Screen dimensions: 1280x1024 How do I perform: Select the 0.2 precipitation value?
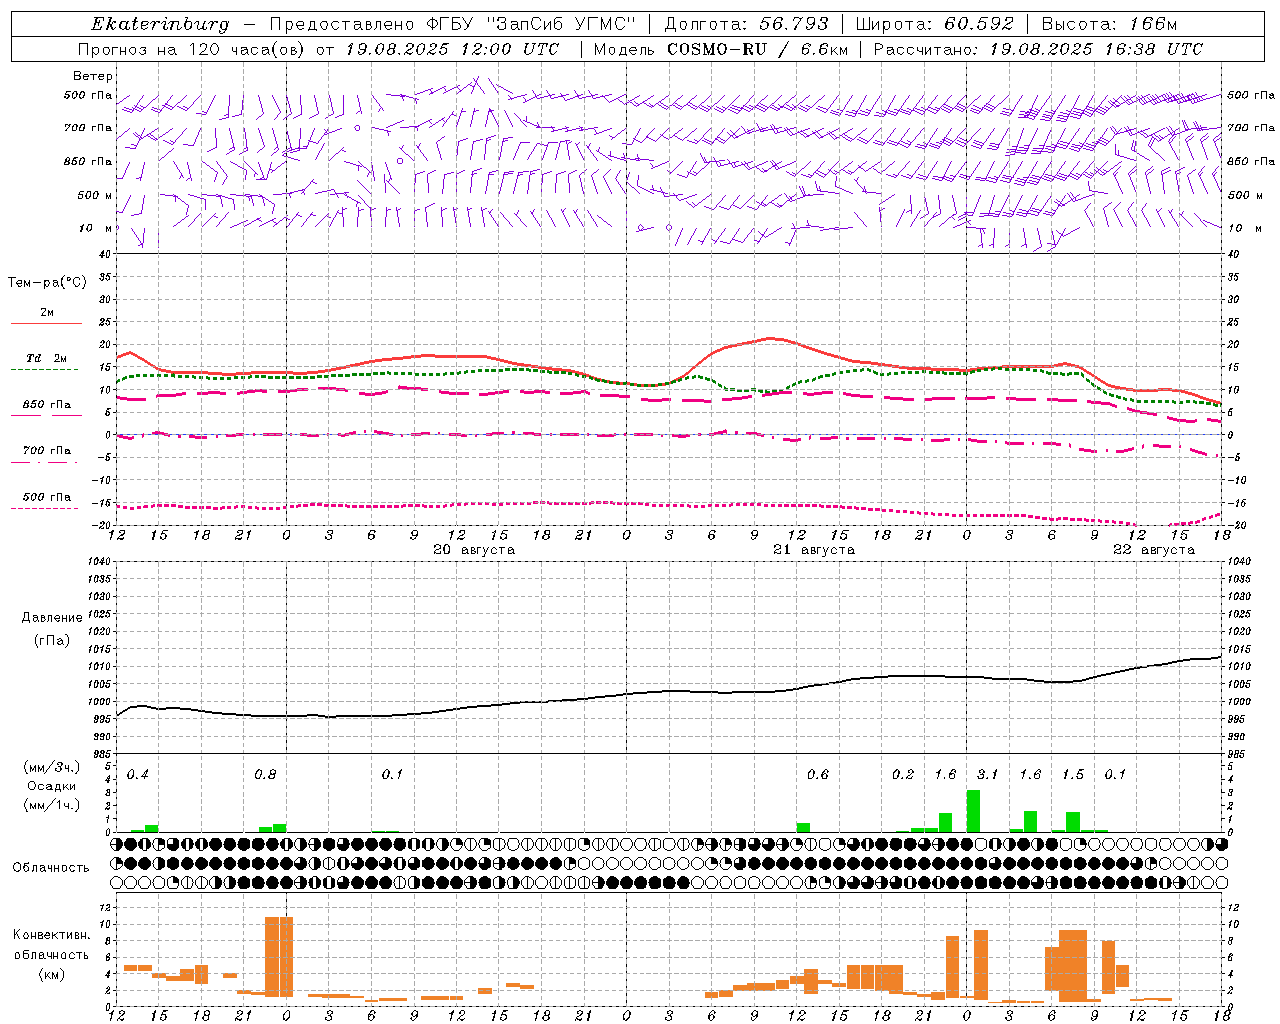tap(903, 775)
